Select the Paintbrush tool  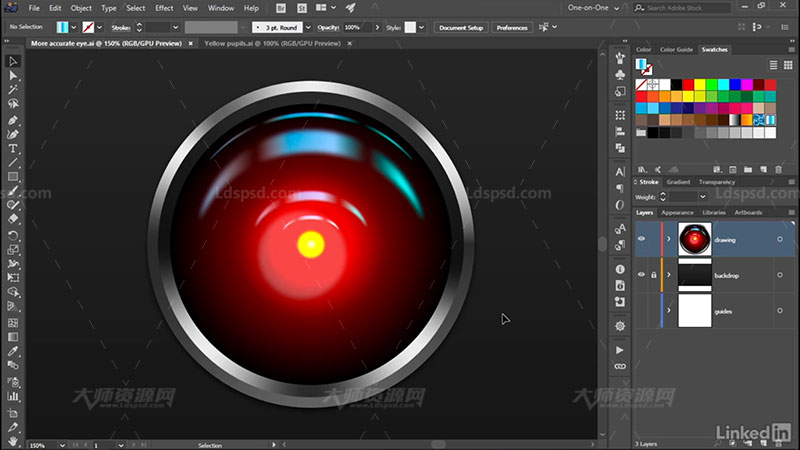13,191
